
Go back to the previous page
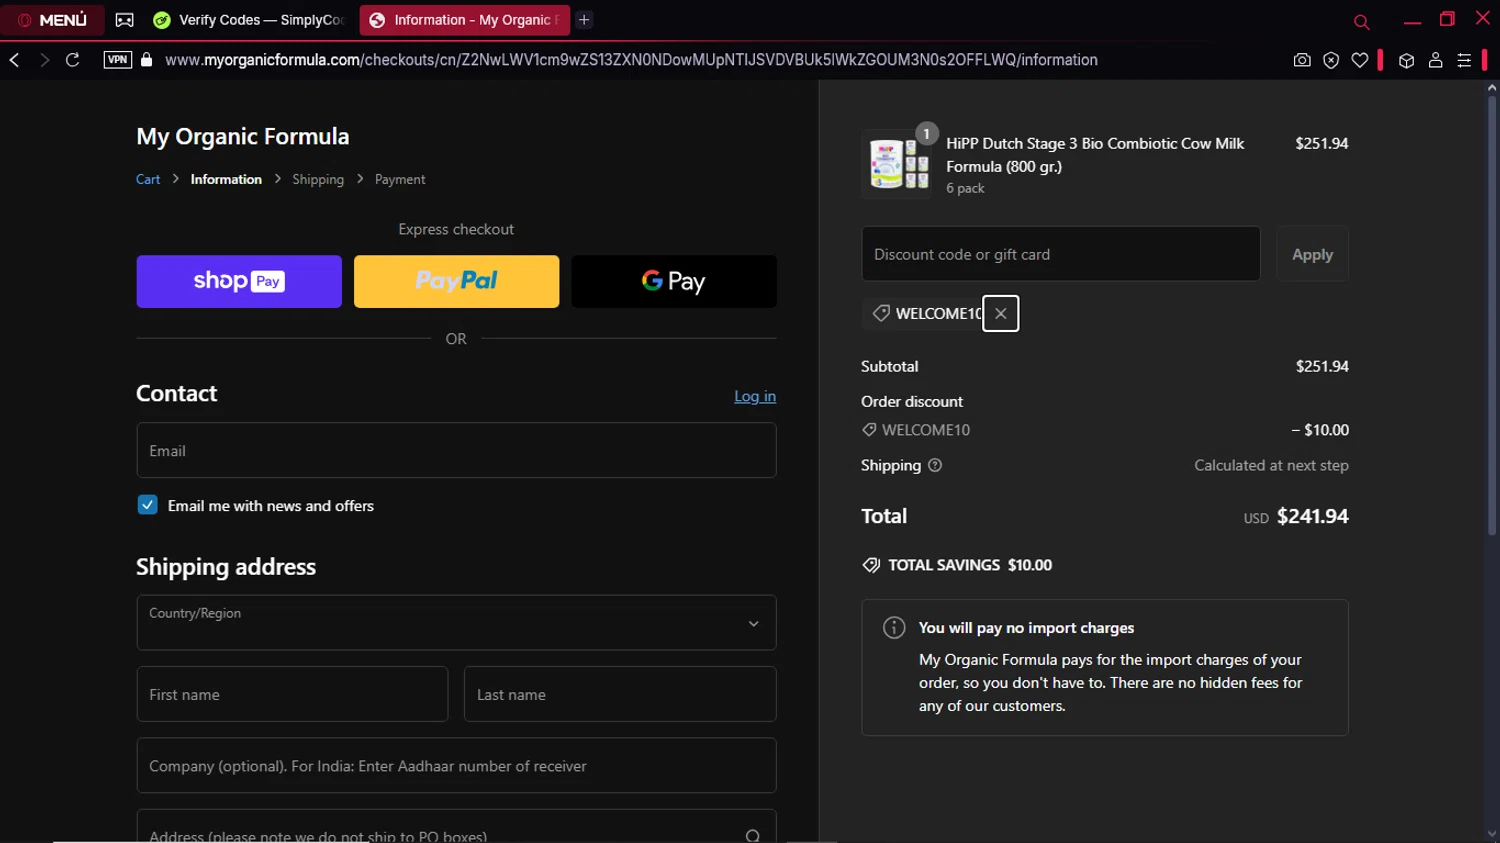coord(14,60)
